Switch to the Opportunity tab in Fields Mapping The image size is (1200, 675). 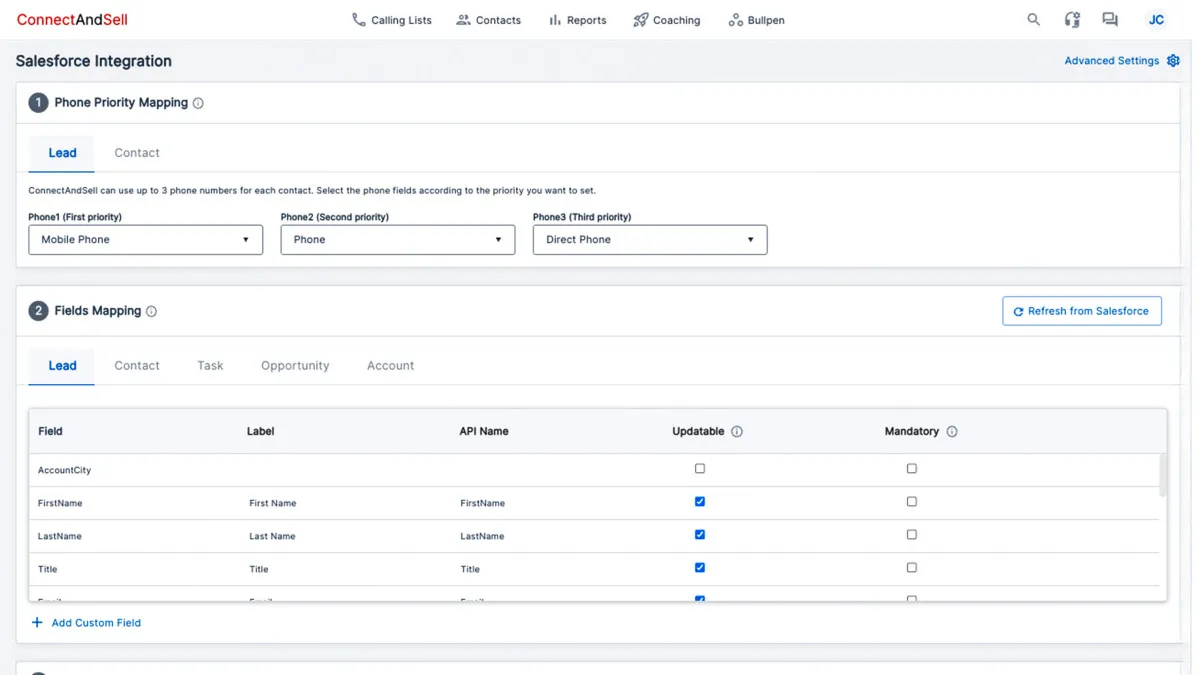point(295,365)
